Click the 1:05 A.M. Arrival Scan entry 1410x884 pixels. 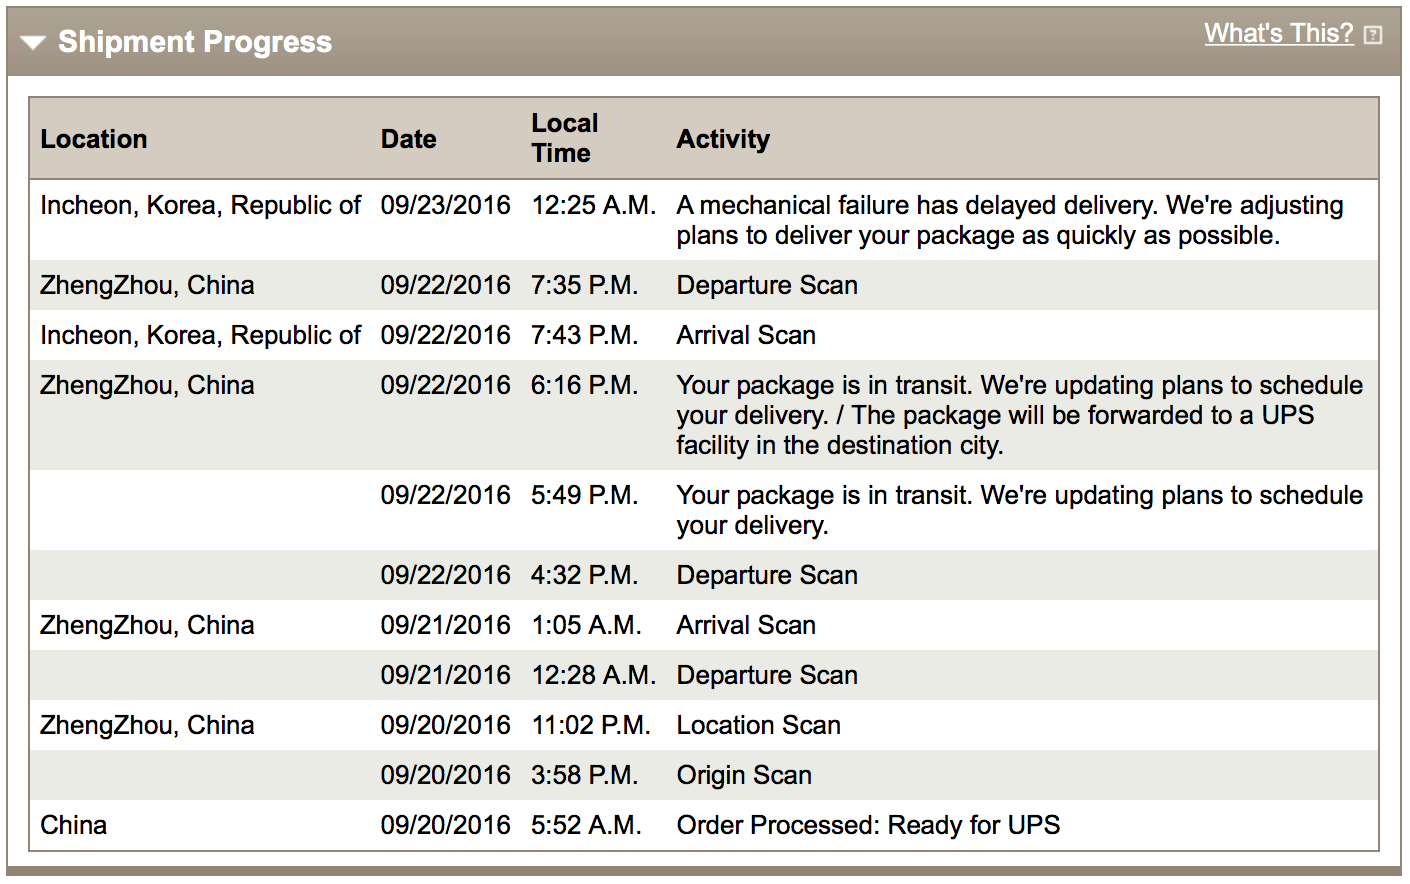point(746,625)
